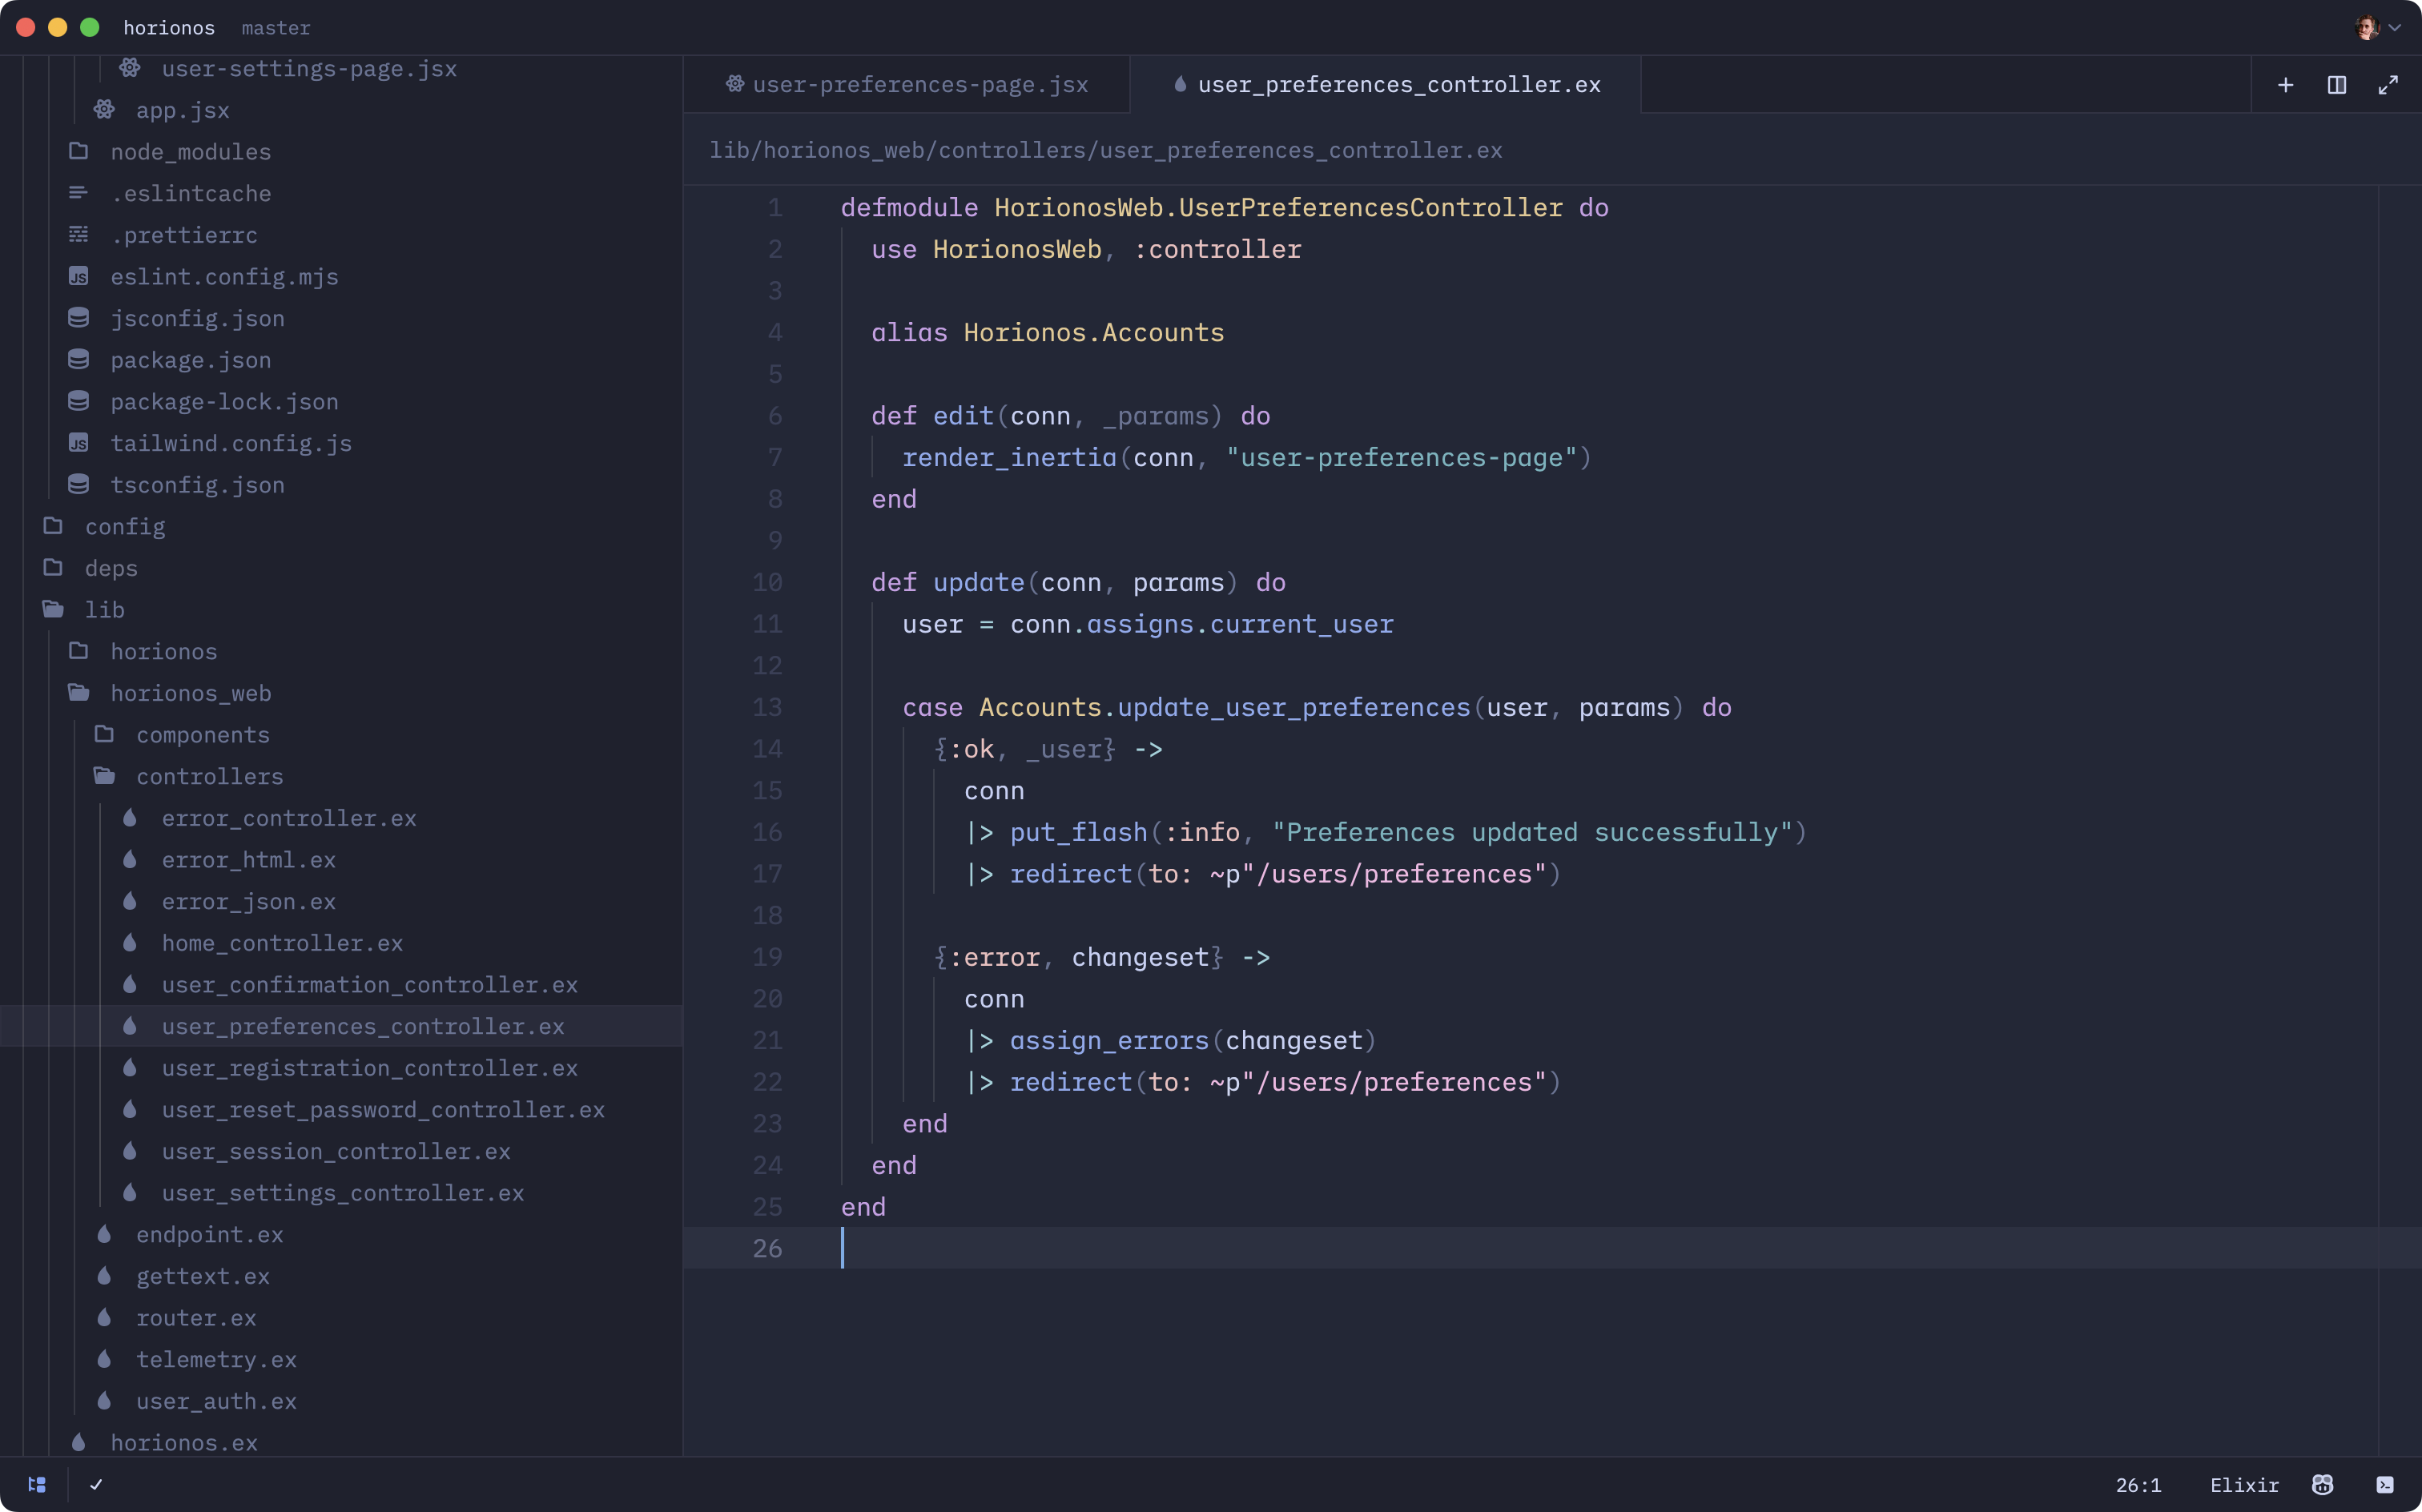Open the Copilot icon in status bar
The image size is (2422, 1512).
click(x=2322, y=1484)
